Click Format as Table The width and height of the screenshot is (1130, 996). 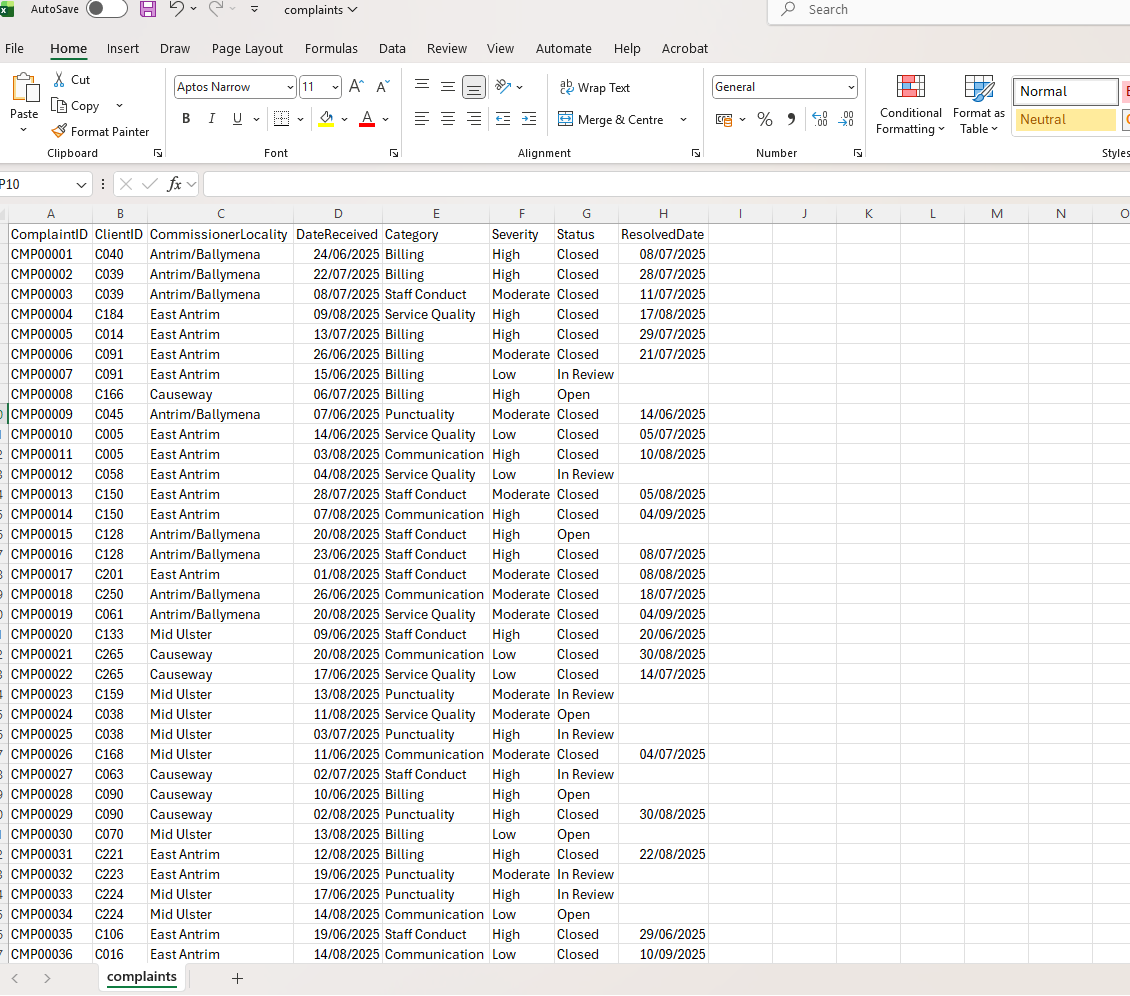pos(977,103)
